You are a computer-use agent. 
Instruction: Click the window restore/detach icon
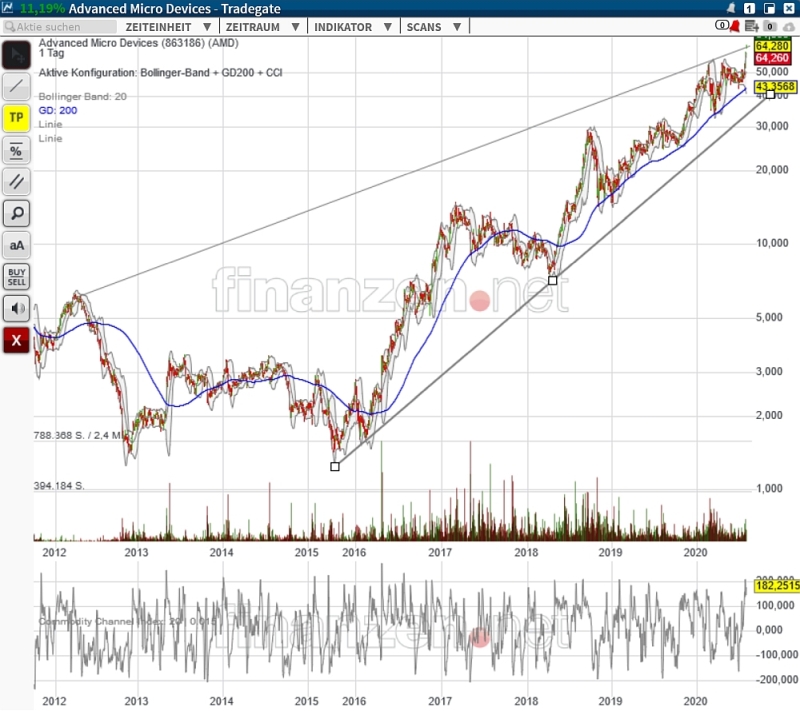(769, 8)
